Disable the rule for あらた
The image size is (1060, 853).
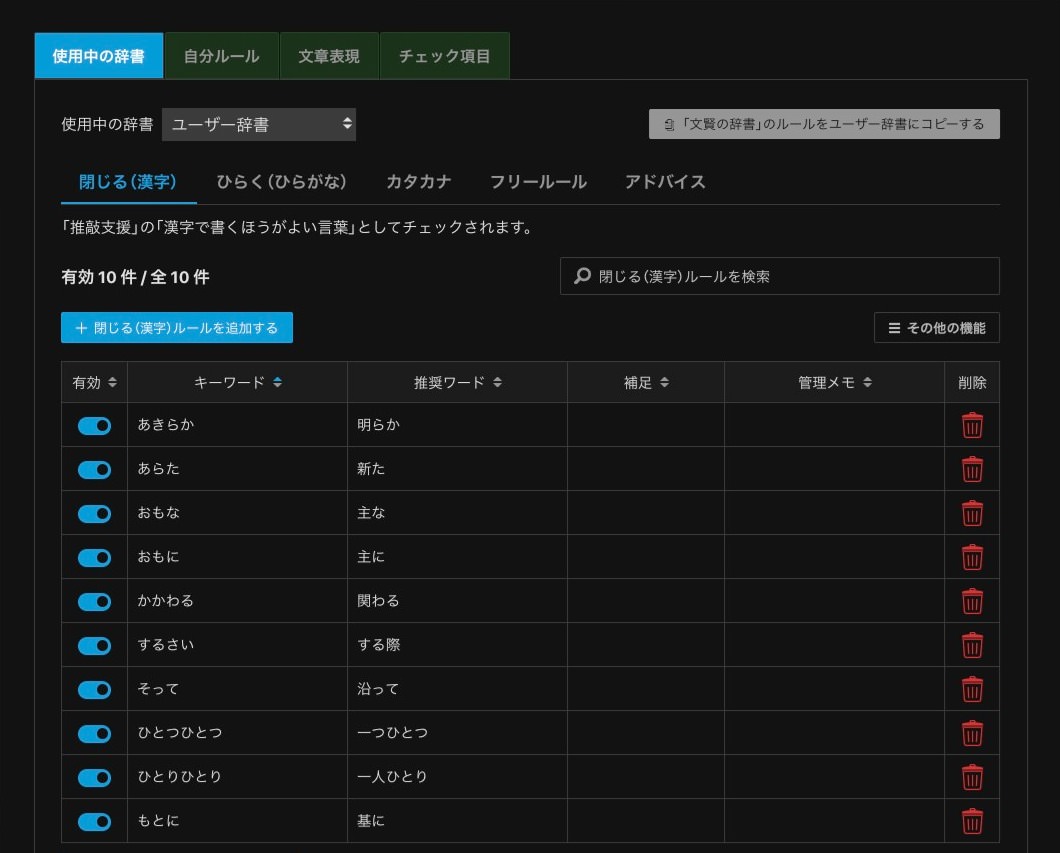tap(93, 469)
